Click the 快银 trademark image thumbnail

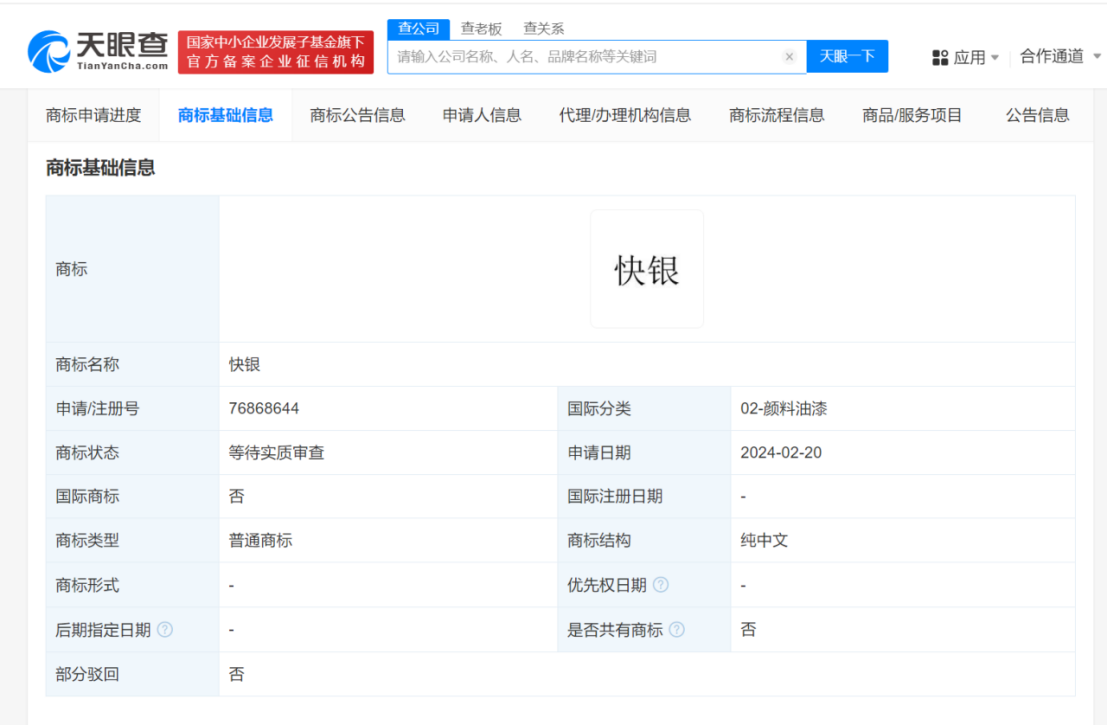pyautogui.click(x=647, y=269)
